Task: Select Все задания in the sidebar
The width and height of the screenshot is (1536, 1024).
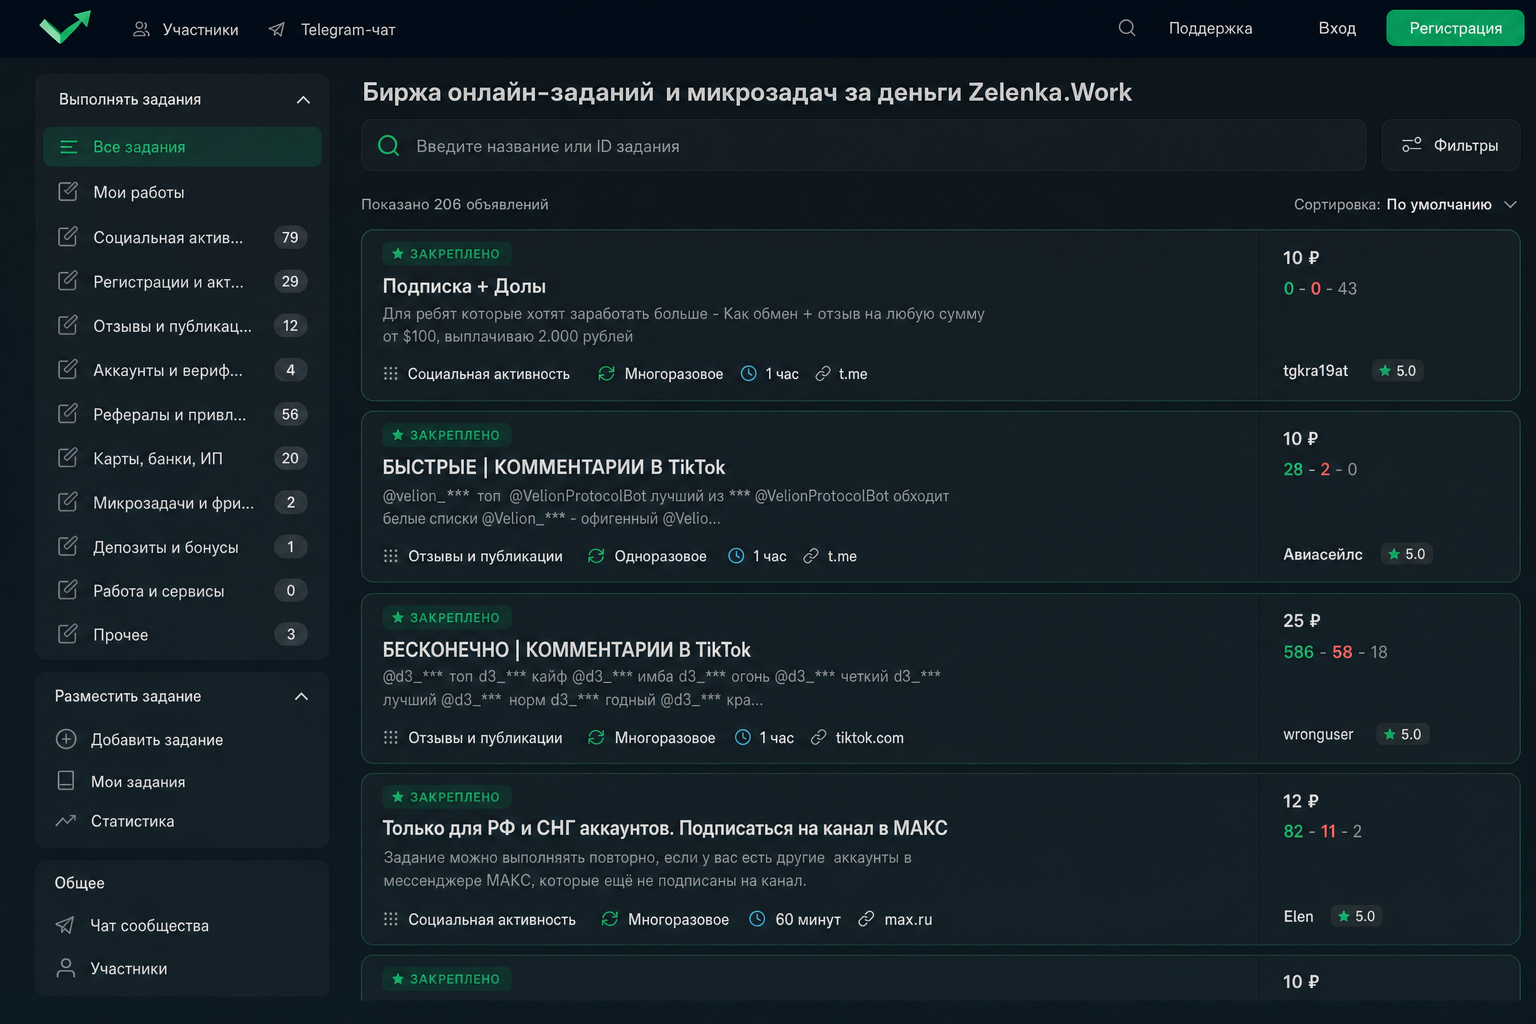Action: pos(182,147)
